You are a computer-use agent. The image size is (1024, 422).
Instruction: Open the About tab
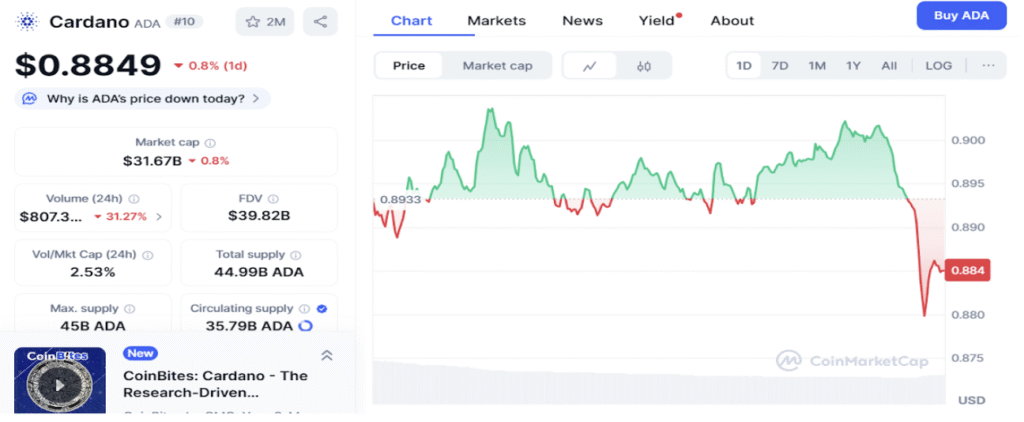coord(732,20)
